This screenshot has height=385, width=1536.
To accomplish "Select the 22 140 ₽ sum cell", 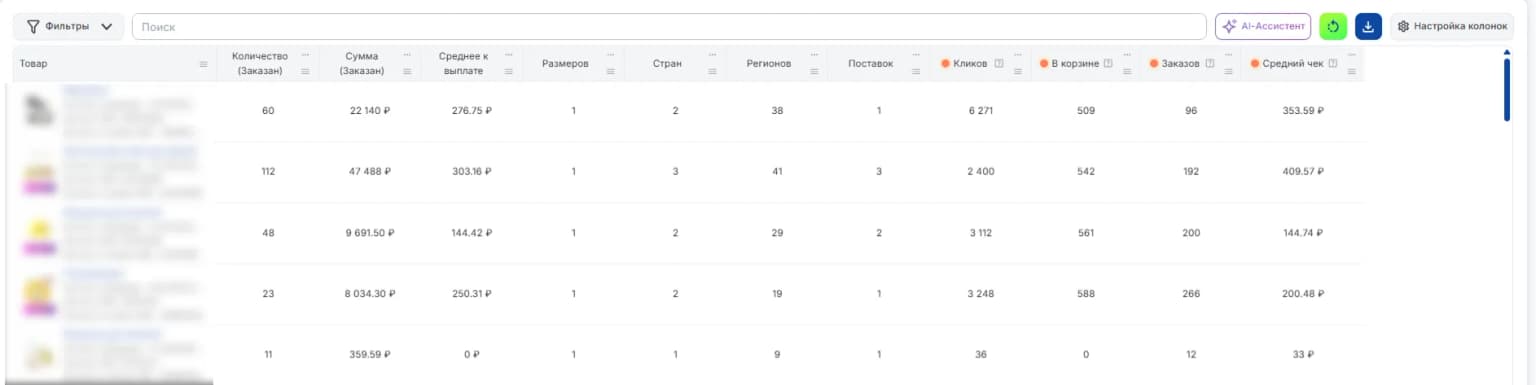I will (370, 111).
